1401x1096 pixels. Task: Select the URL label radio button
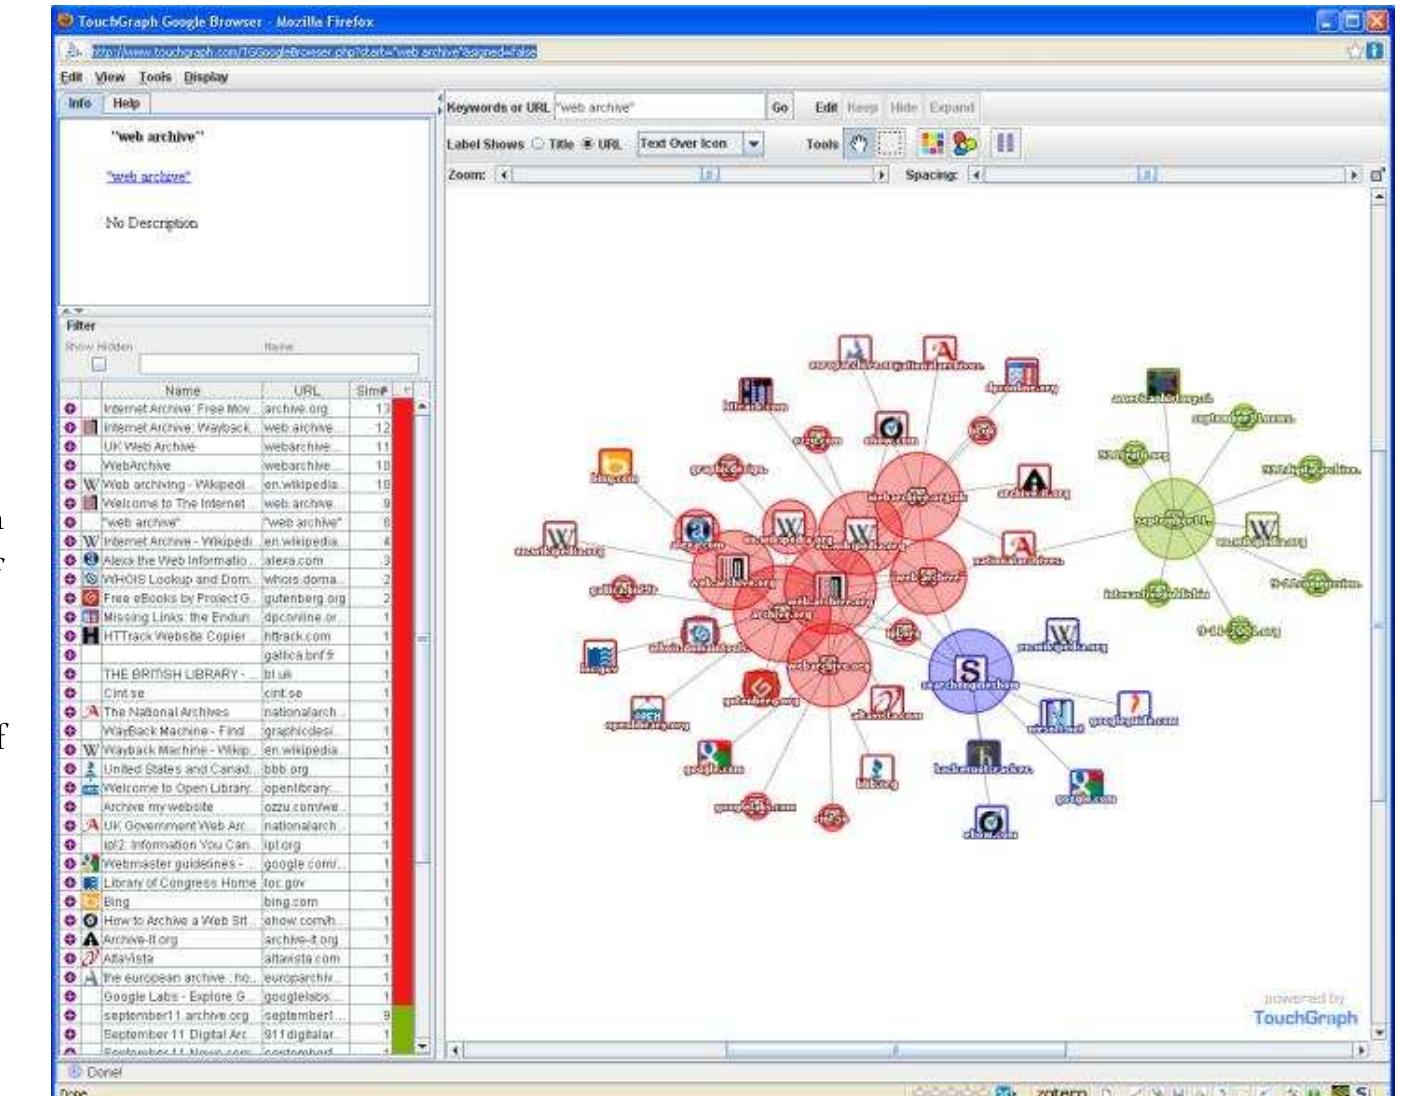click(588, 144)
